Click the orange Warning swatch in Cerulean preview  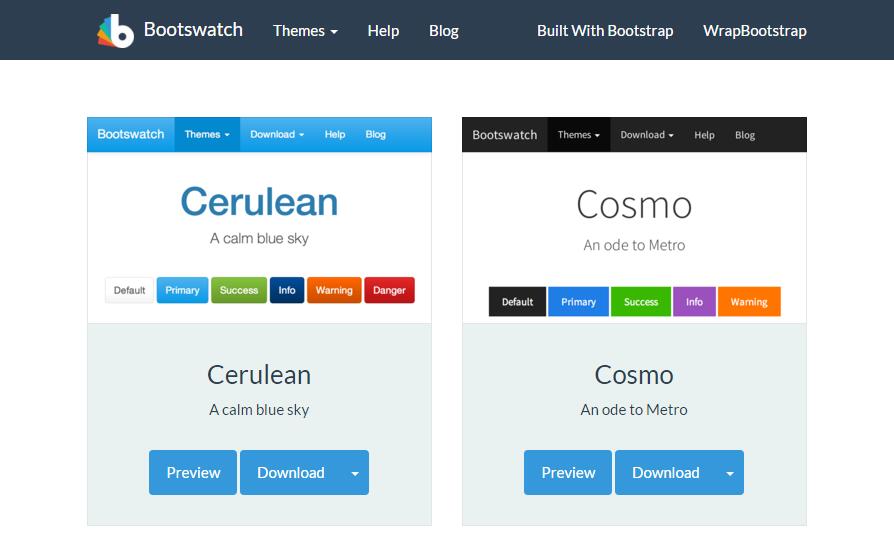[x=334, y=290]
